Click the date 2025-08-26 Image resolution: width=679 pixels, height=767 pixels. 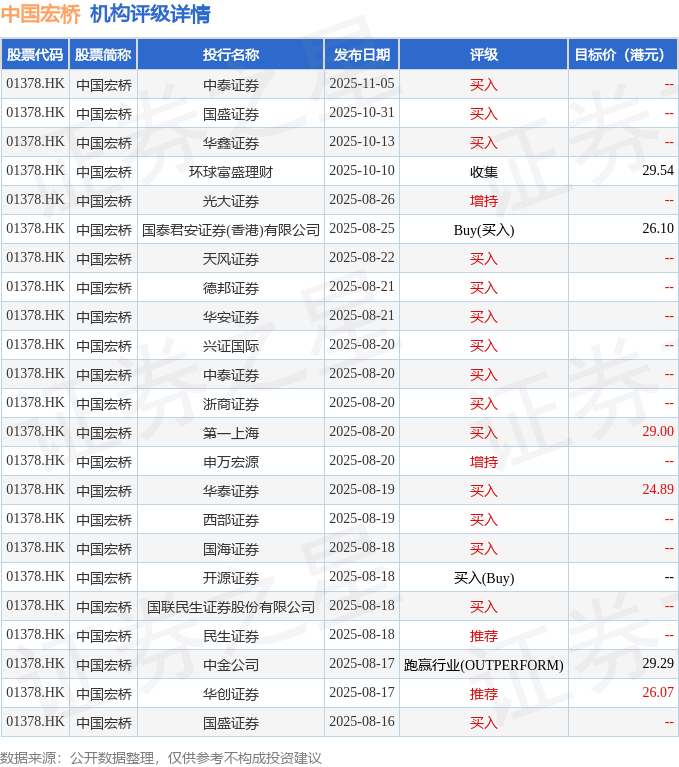pos(362,200)
